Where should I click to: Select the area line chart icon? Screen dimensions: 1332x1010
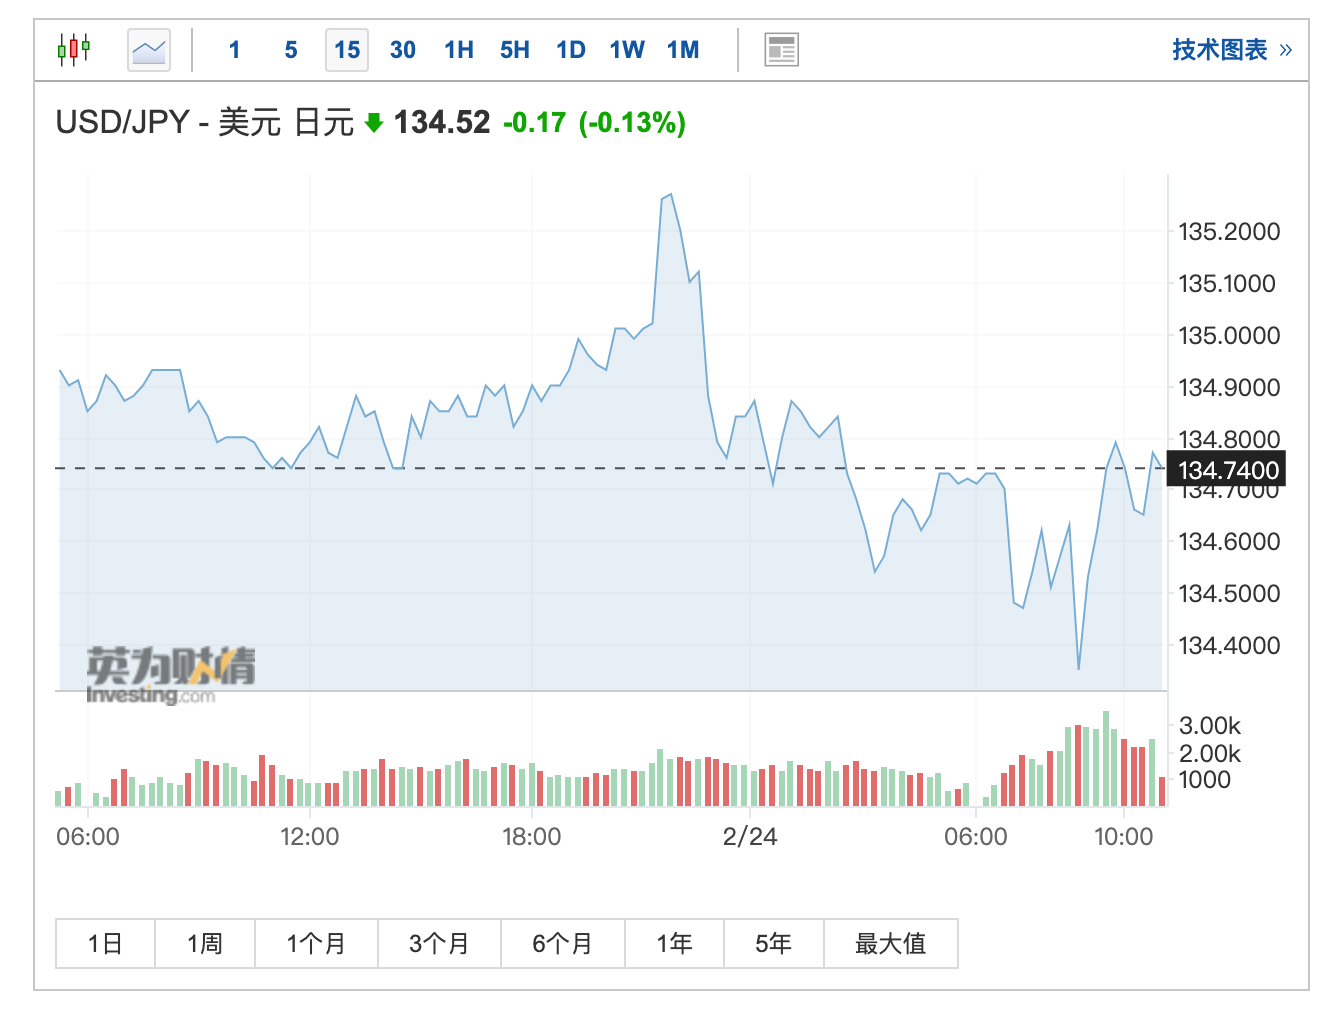click(149, 50)
